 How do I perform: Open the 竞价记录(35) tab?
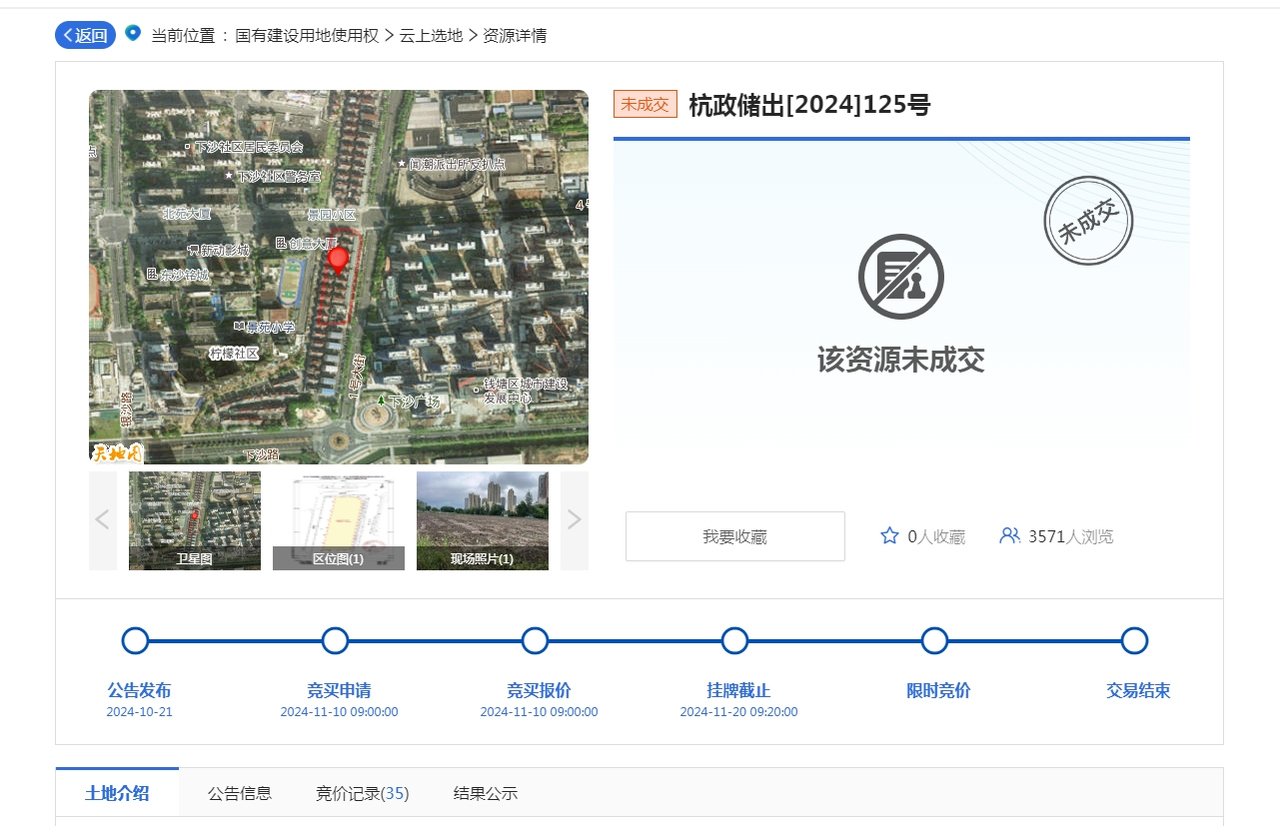(x=362, y=794)
